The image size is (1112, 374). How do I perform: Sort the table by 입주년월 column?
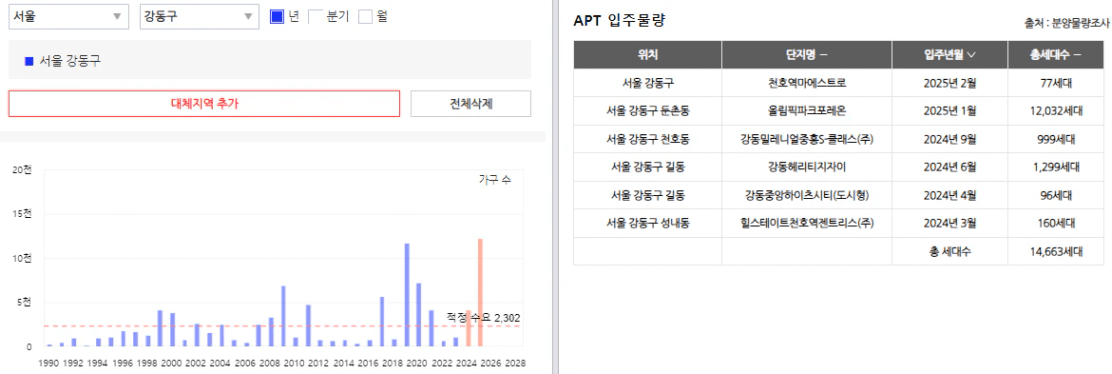coord(950,55)
